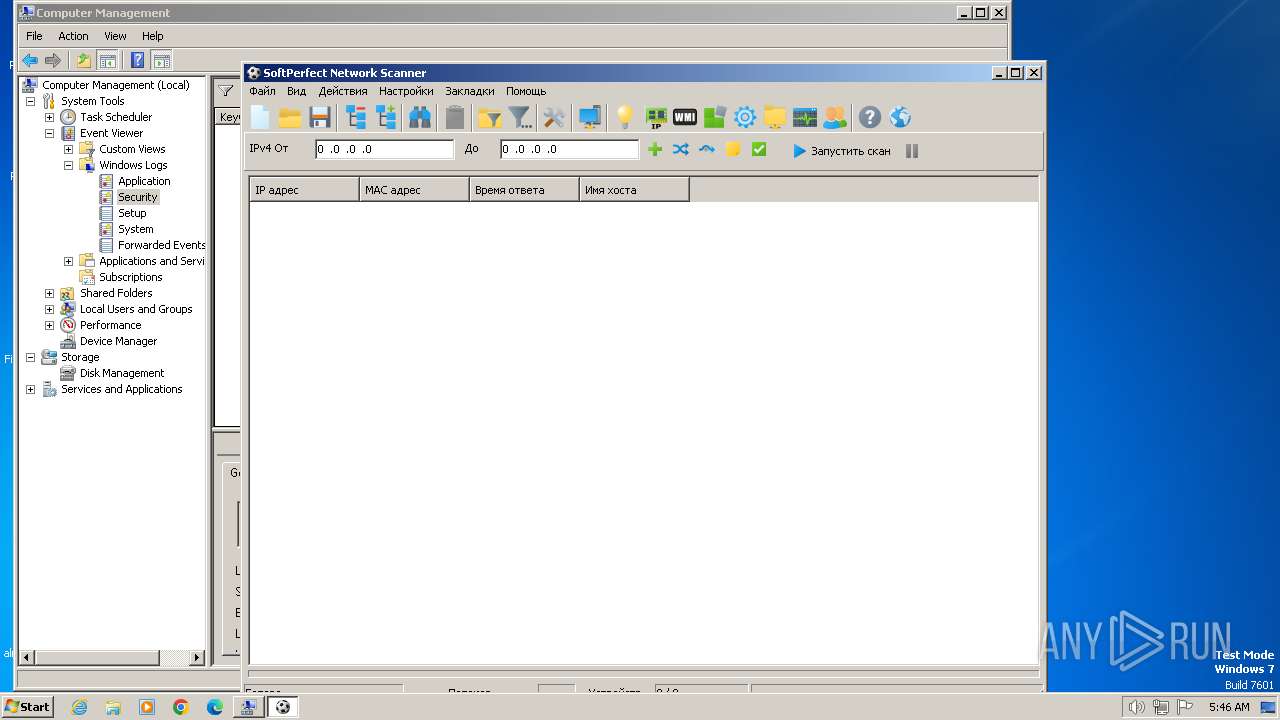Click the pulse monitor icon
Image resolution: width=1280 pixels, height=720 pixels.
(x=805, y=118)
